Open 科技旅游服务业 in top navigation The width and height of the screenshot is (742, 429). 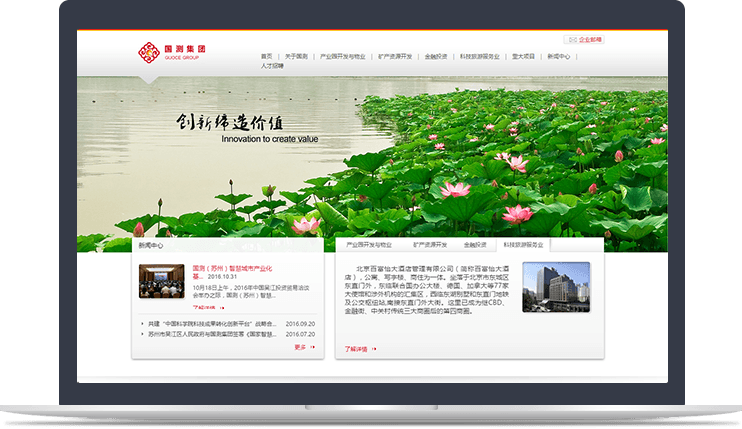click(x=479, y=57)
